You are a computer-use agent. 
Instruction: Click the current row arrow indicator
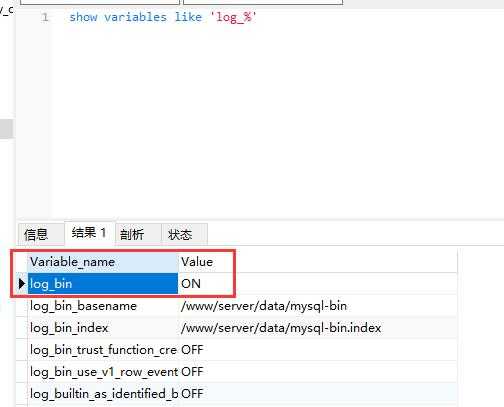pos(22,284)
